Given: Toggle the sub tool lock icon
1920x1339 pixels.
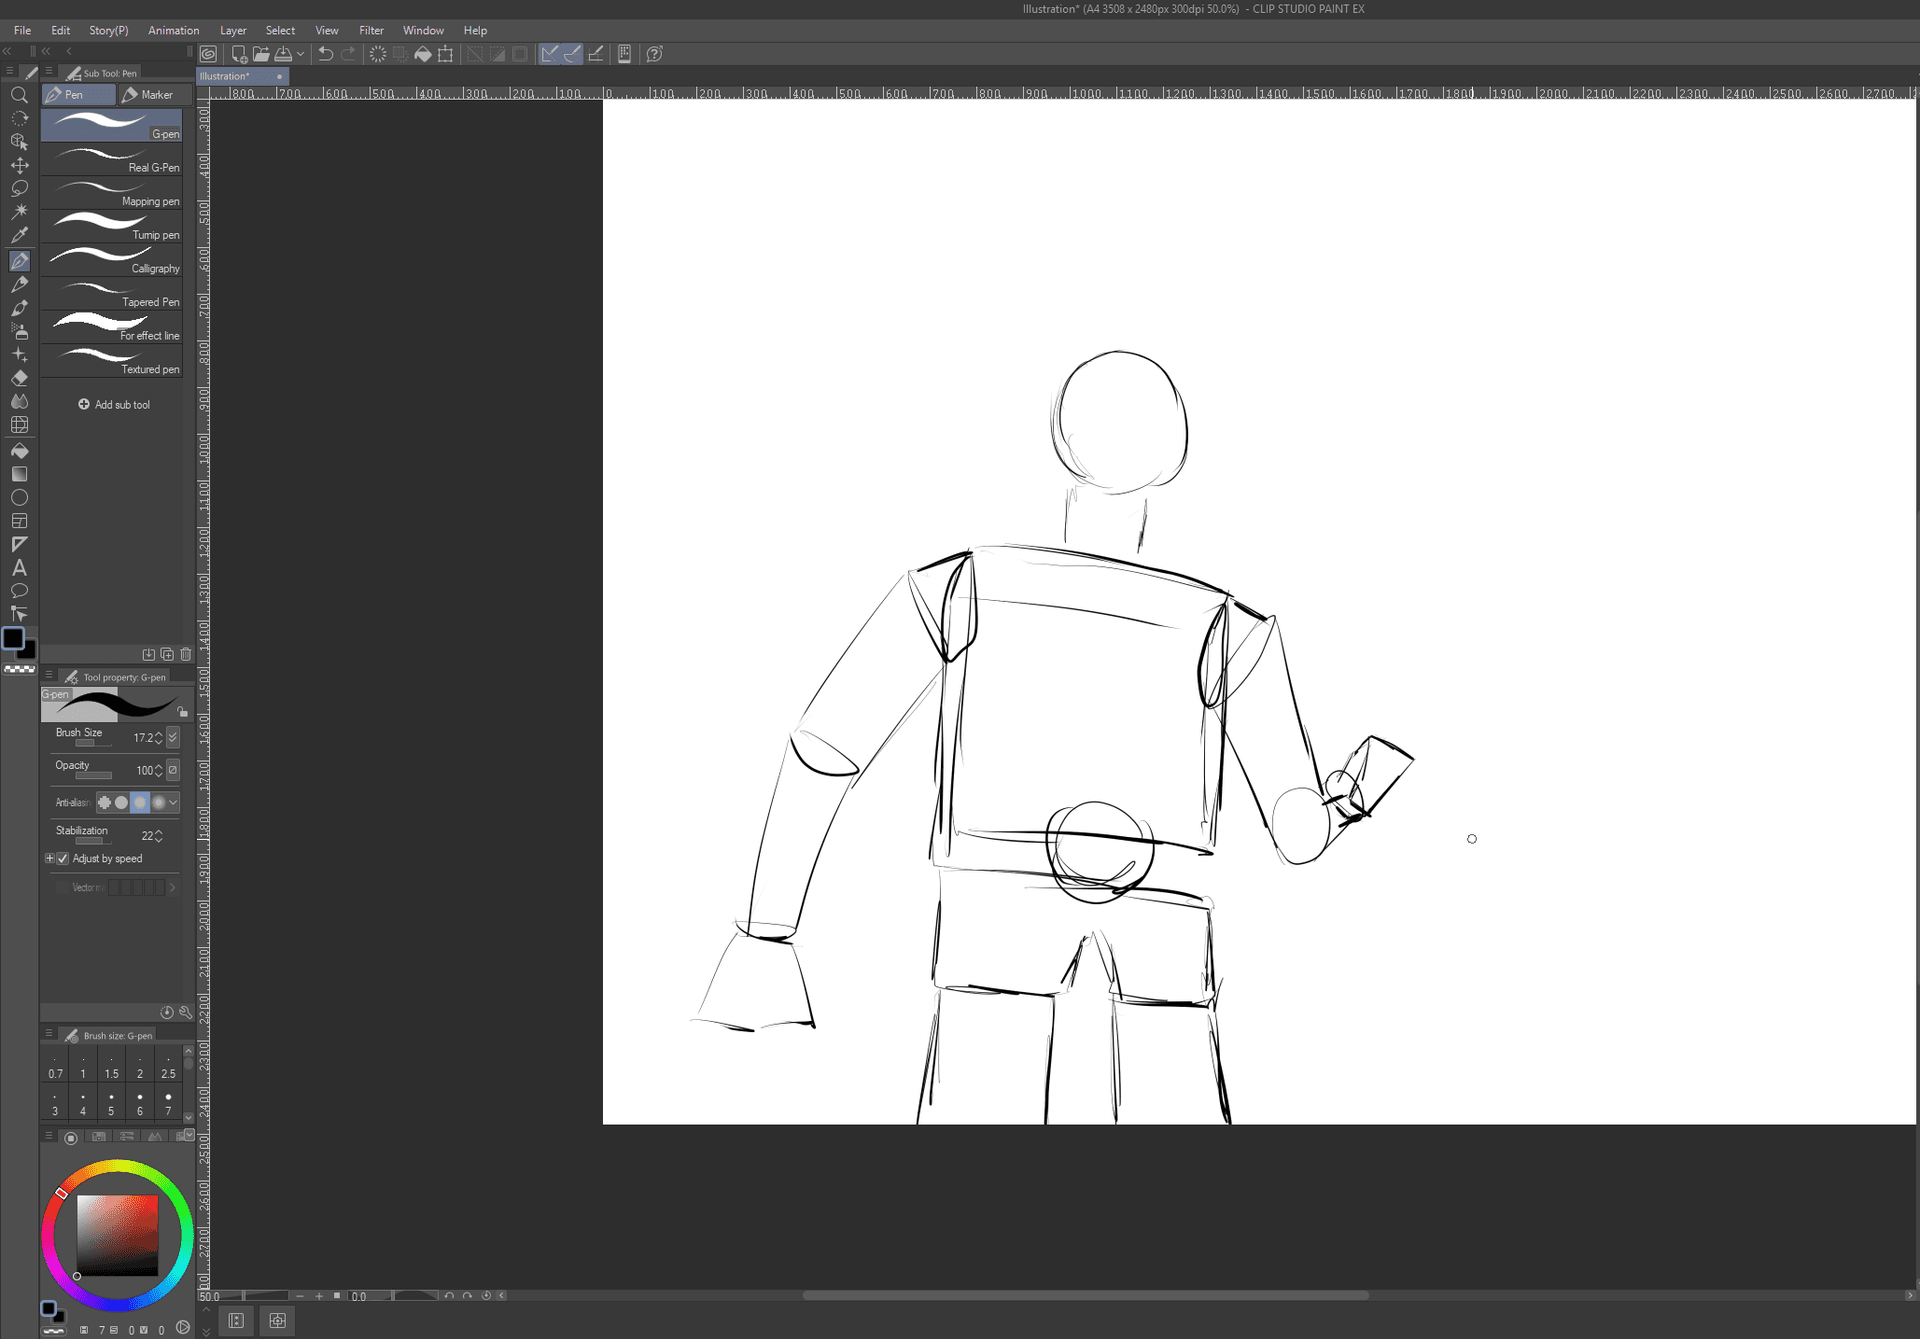Looking at the screenshot, I should (182, 711).
